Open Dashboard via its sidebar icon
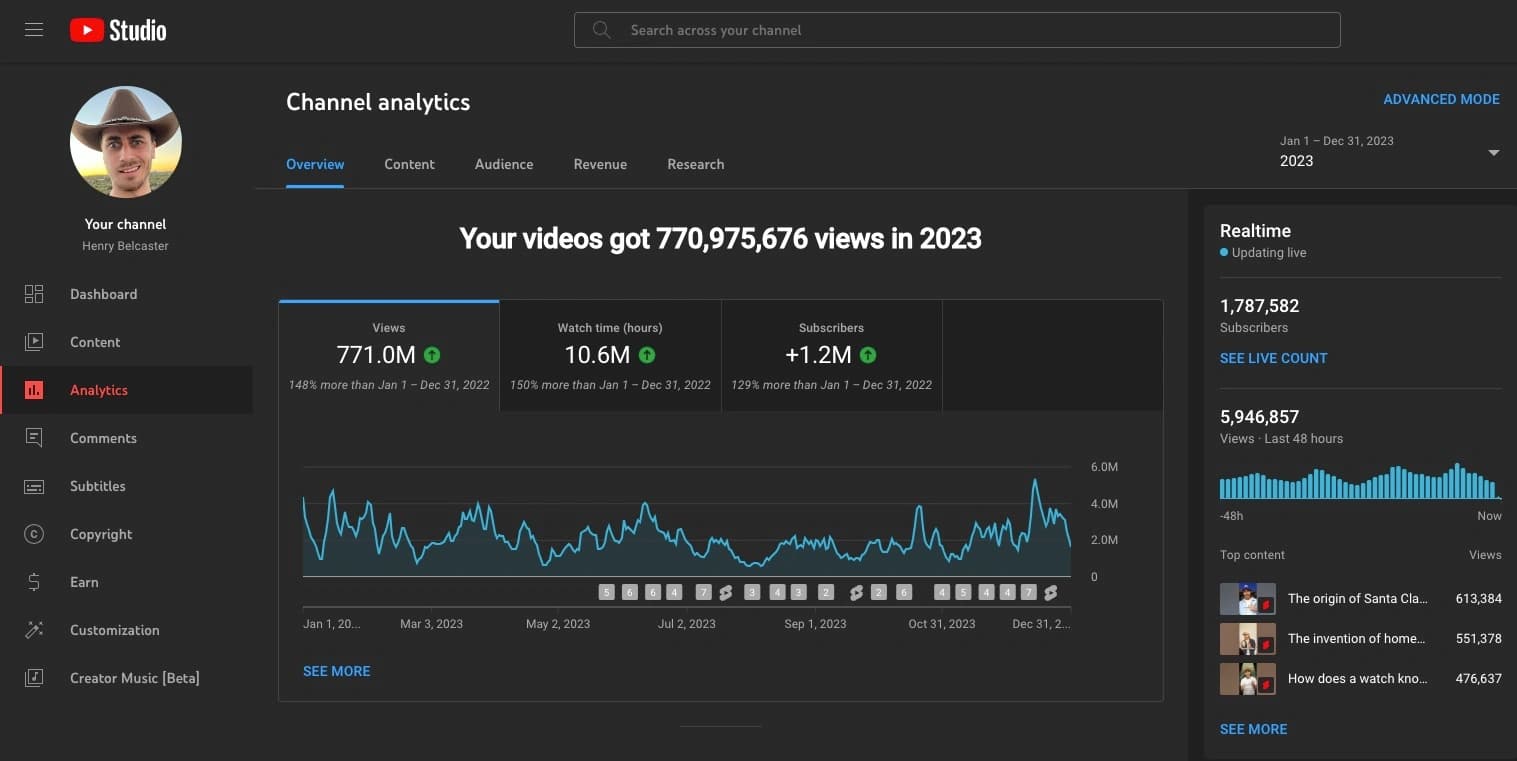1517x761 pixels. tap(34, 294)
